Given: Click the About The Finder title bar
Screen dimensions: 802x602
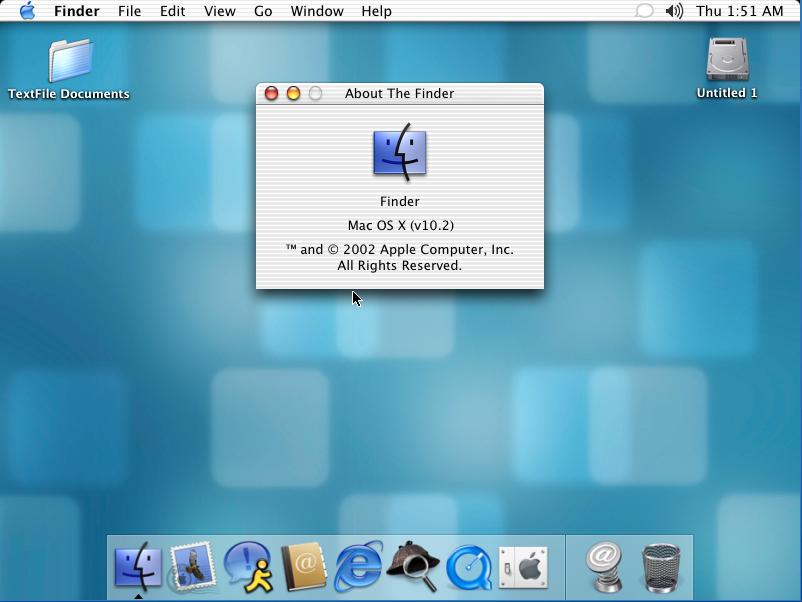Looking at the screenshot, I should click(x=400, y=94).
